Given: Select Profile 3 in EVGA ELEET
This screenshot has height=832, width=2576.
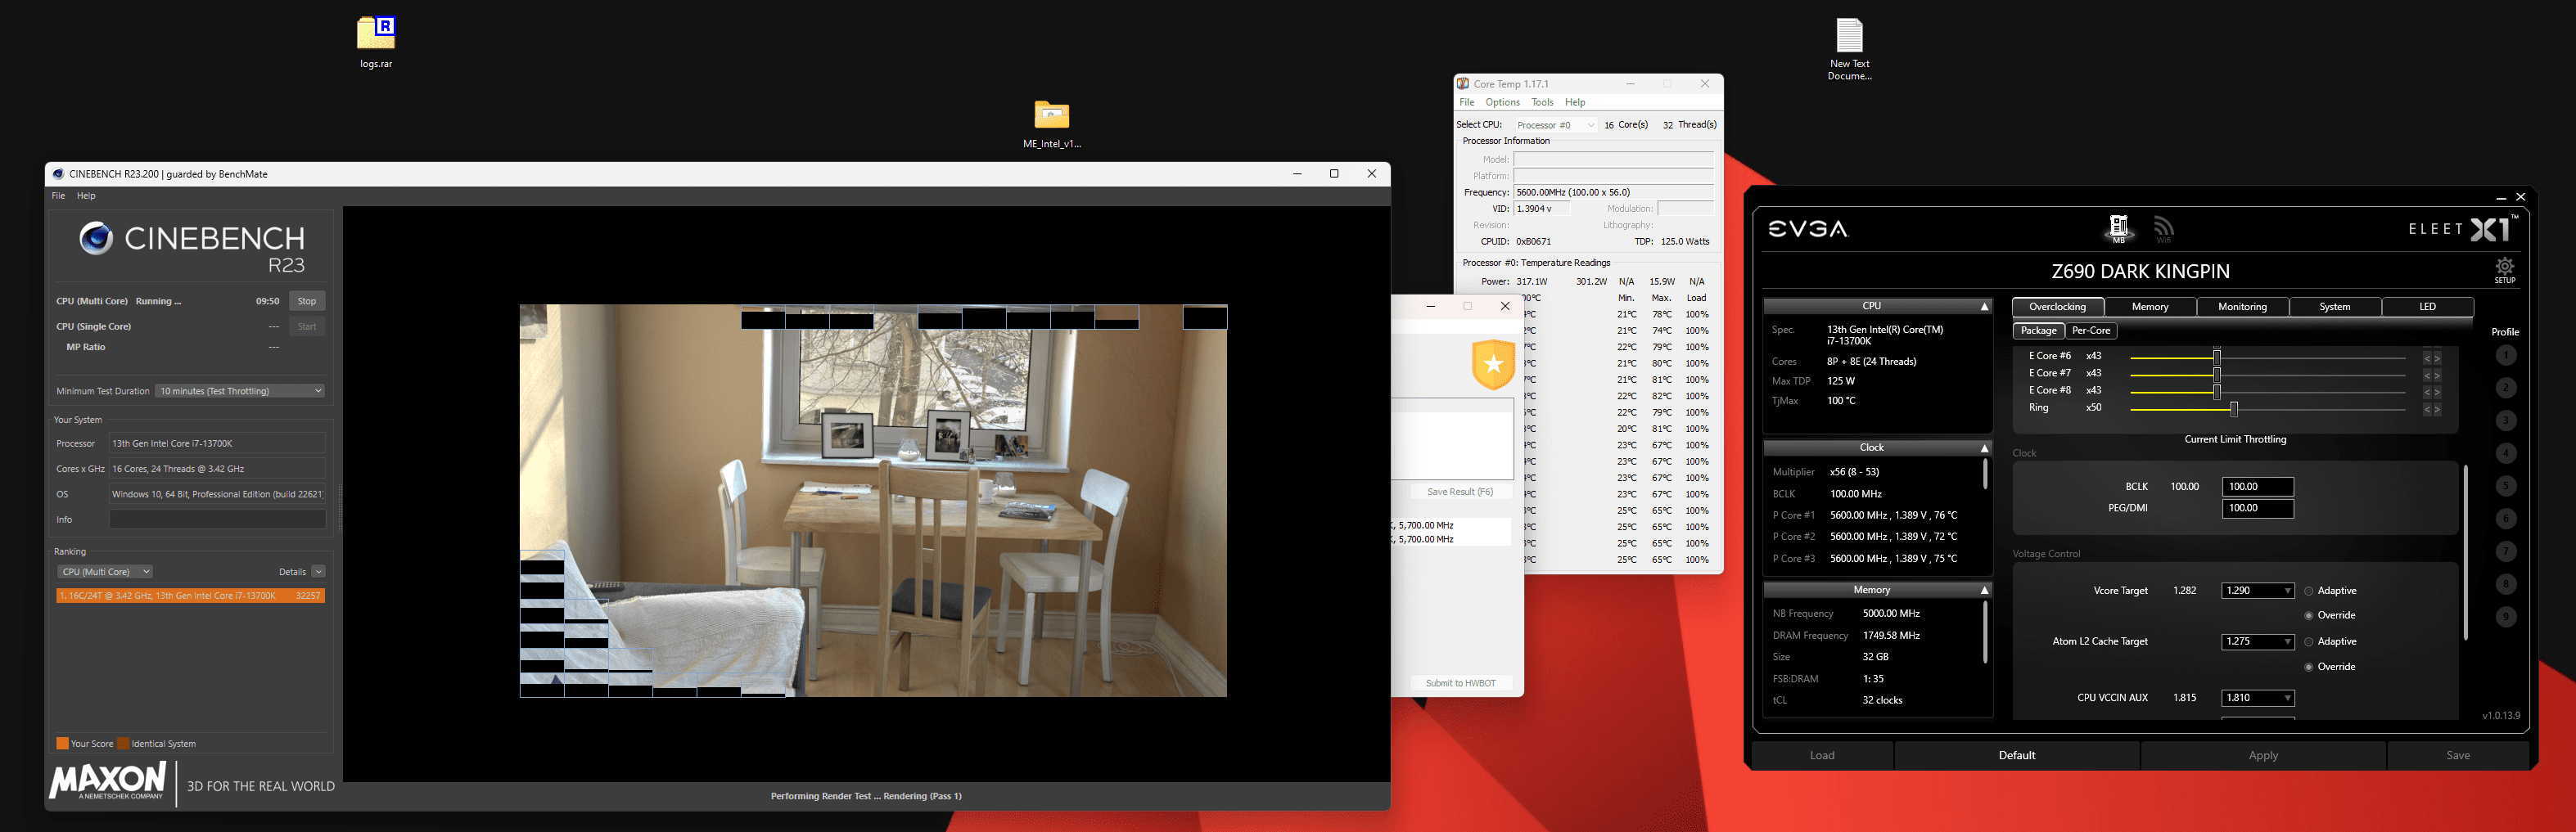Looking at the screenshot, I should [2505, 420].
